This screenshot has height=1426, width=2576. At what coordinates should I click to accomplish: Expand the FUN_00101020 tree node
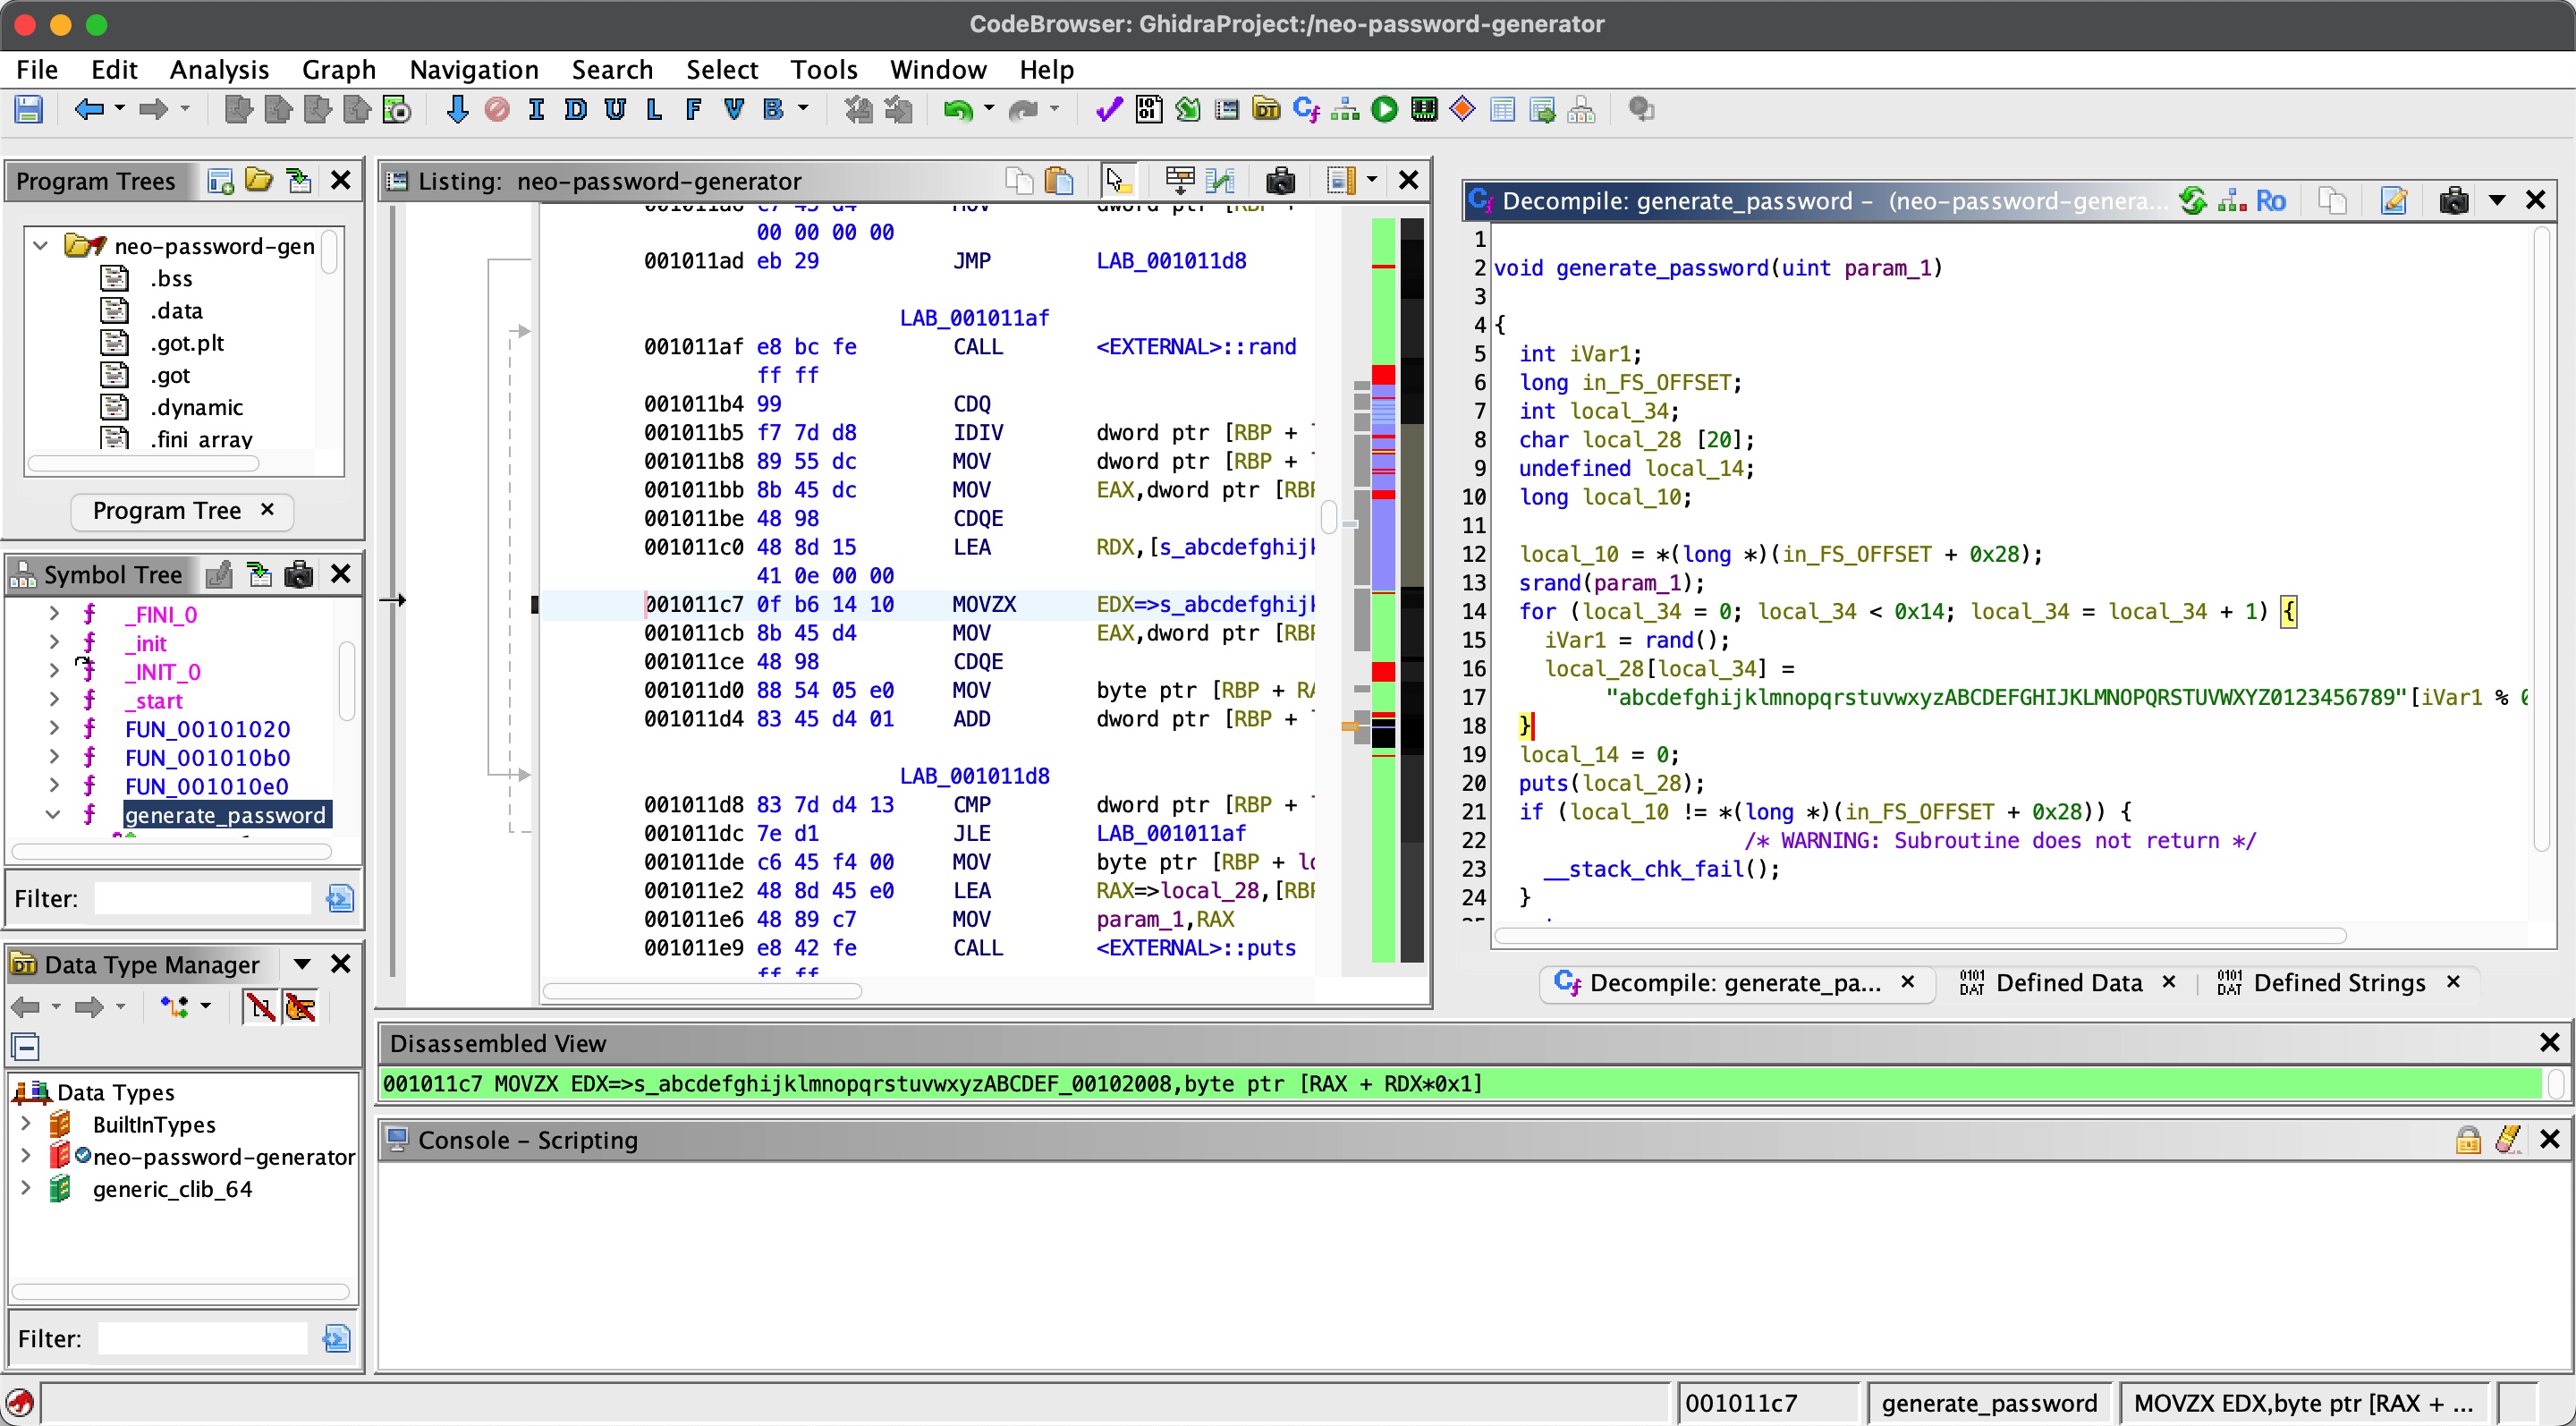click(x=54, y=729)
